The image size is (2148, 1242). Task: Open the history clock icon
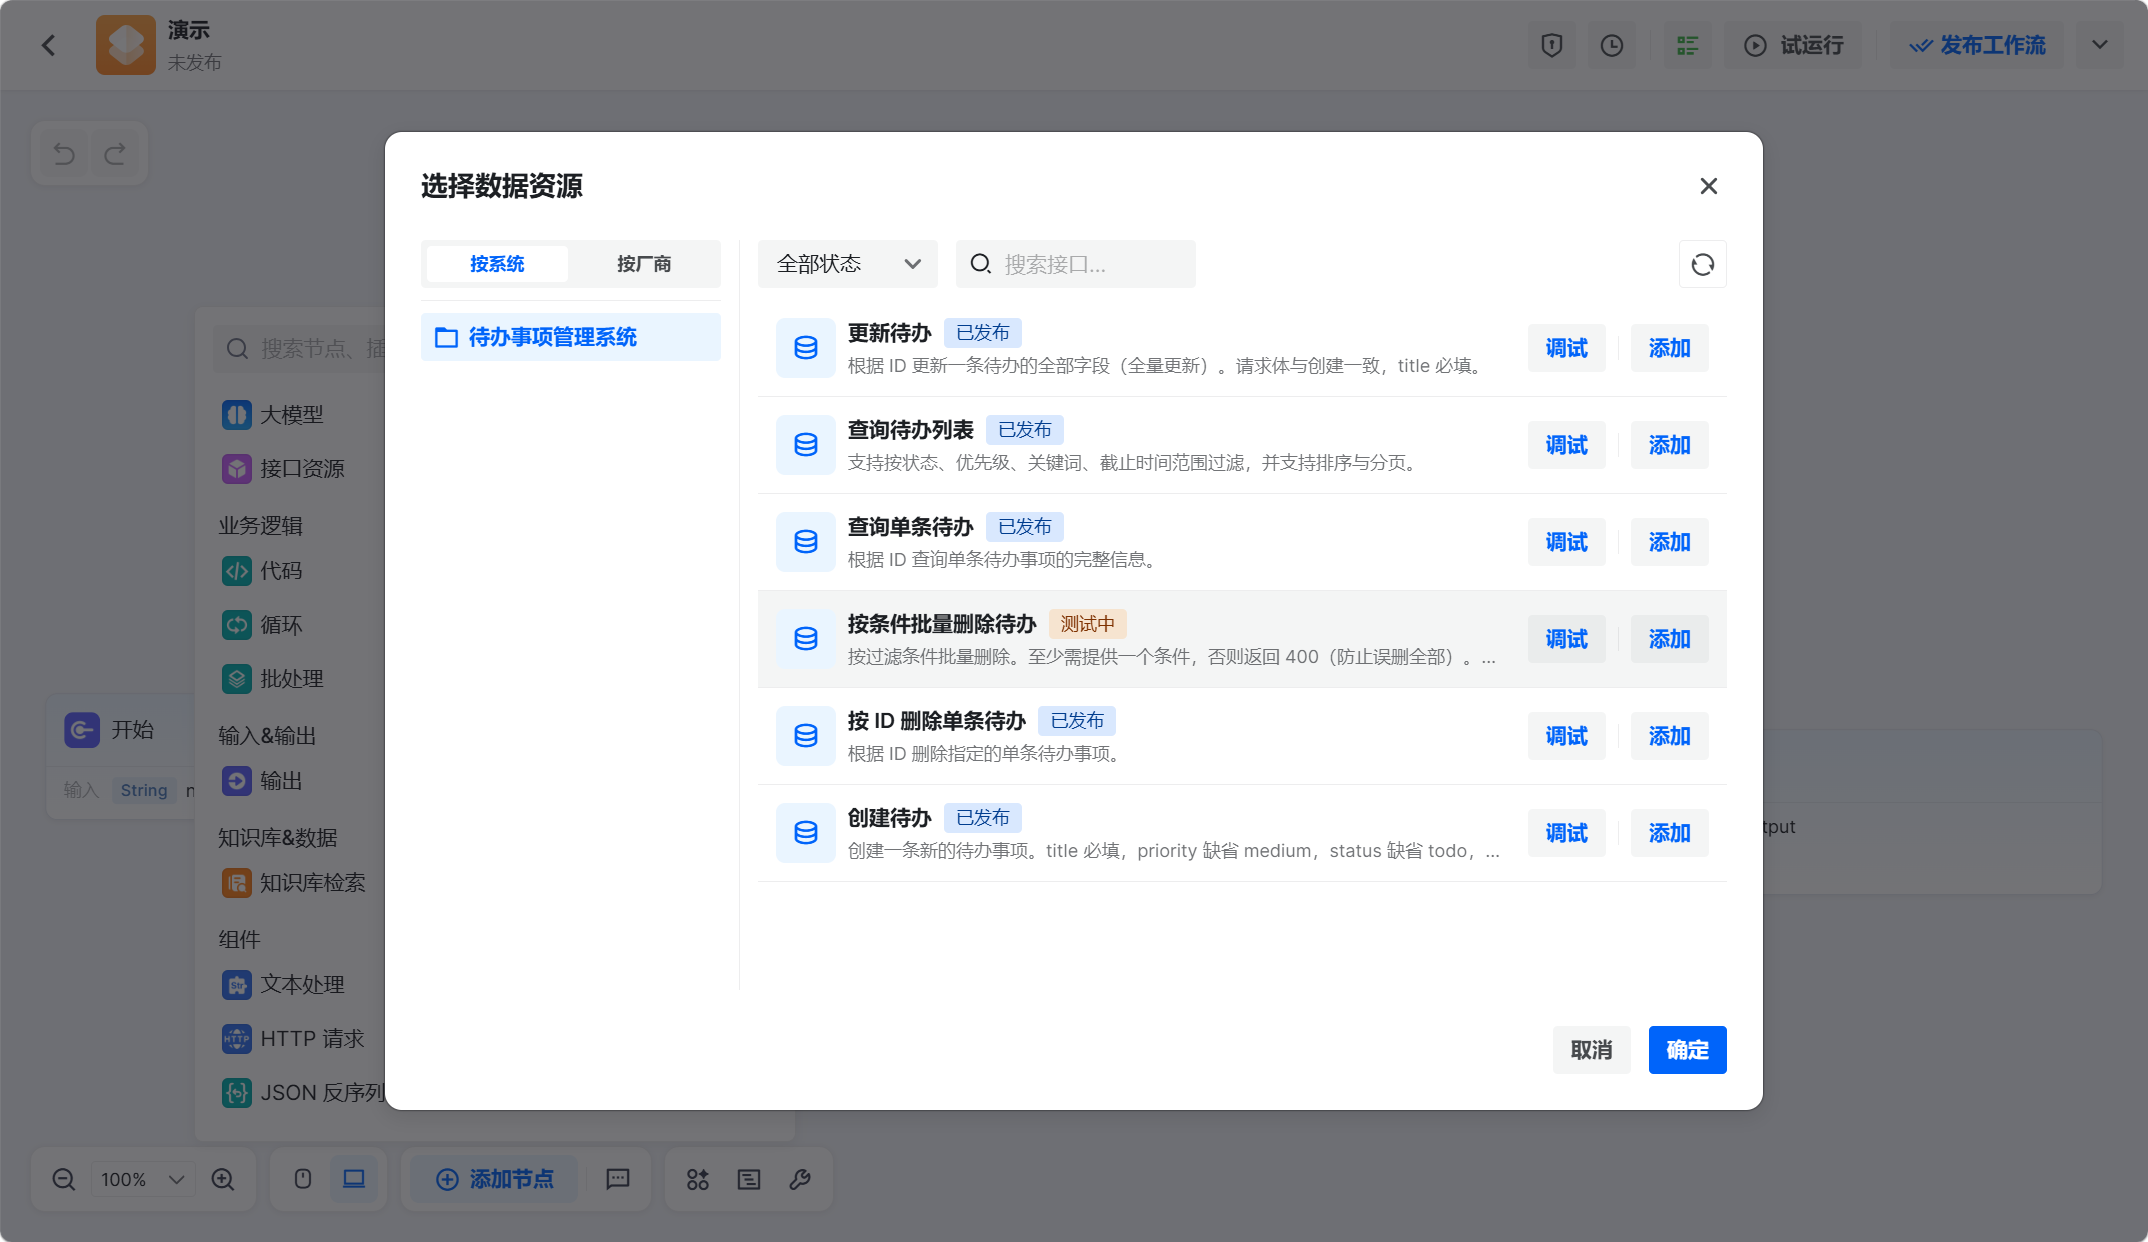pos(1611,45)
